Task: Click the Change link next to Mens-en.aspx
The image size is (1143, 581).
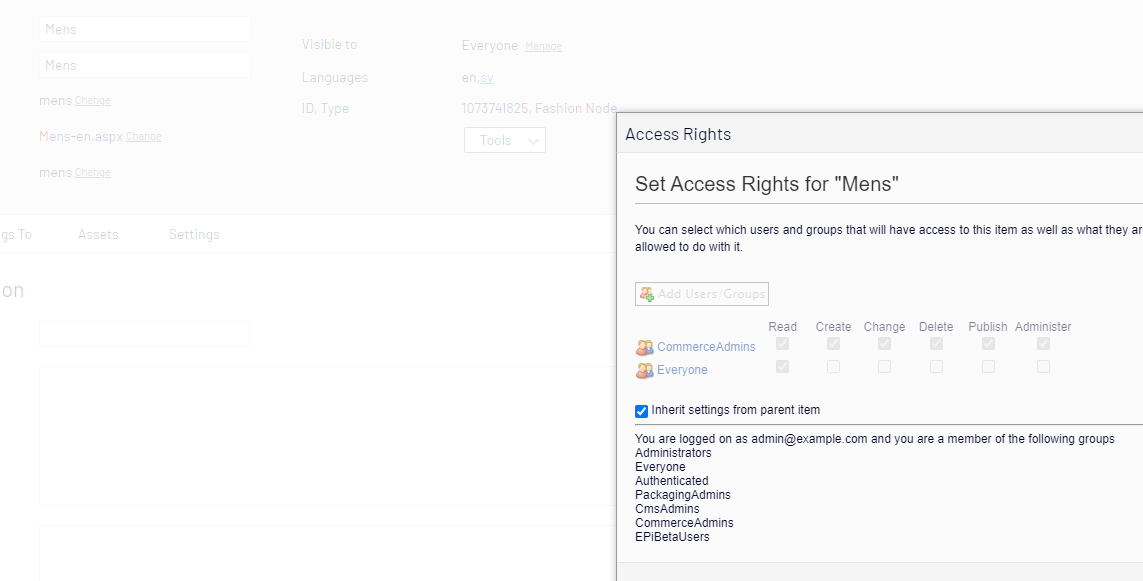Action: pos(143,137)
